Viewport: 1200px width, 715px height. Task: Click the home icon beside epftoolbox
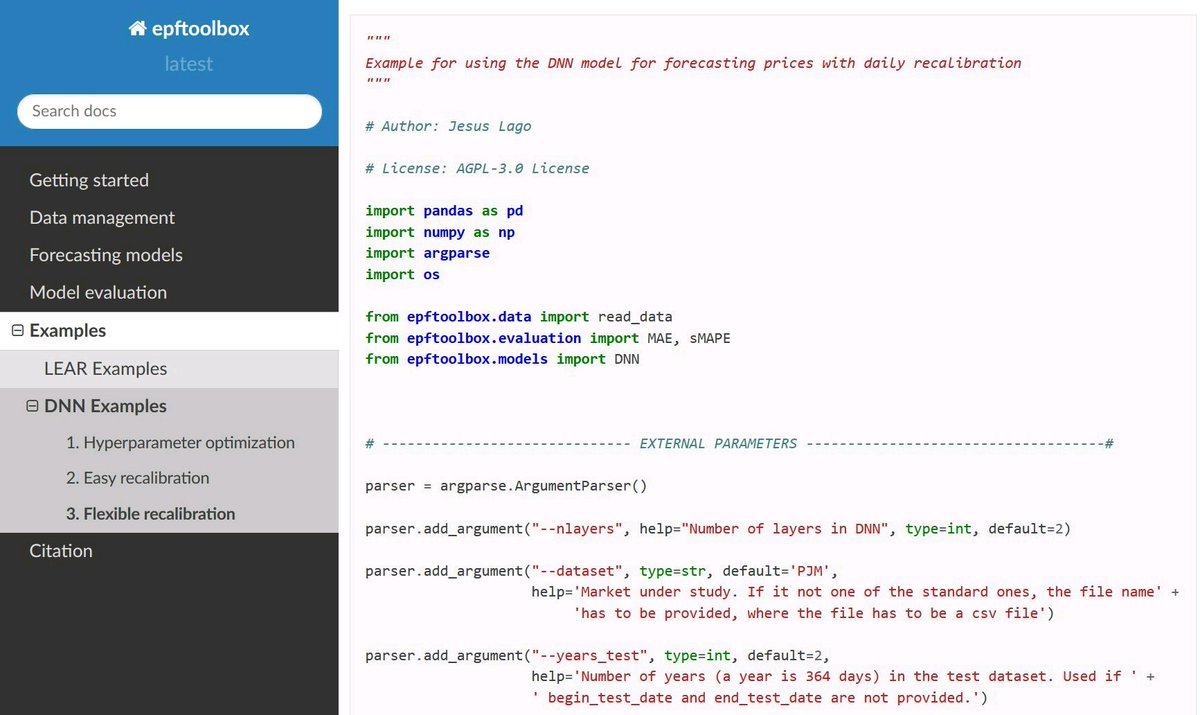point(138,29)
